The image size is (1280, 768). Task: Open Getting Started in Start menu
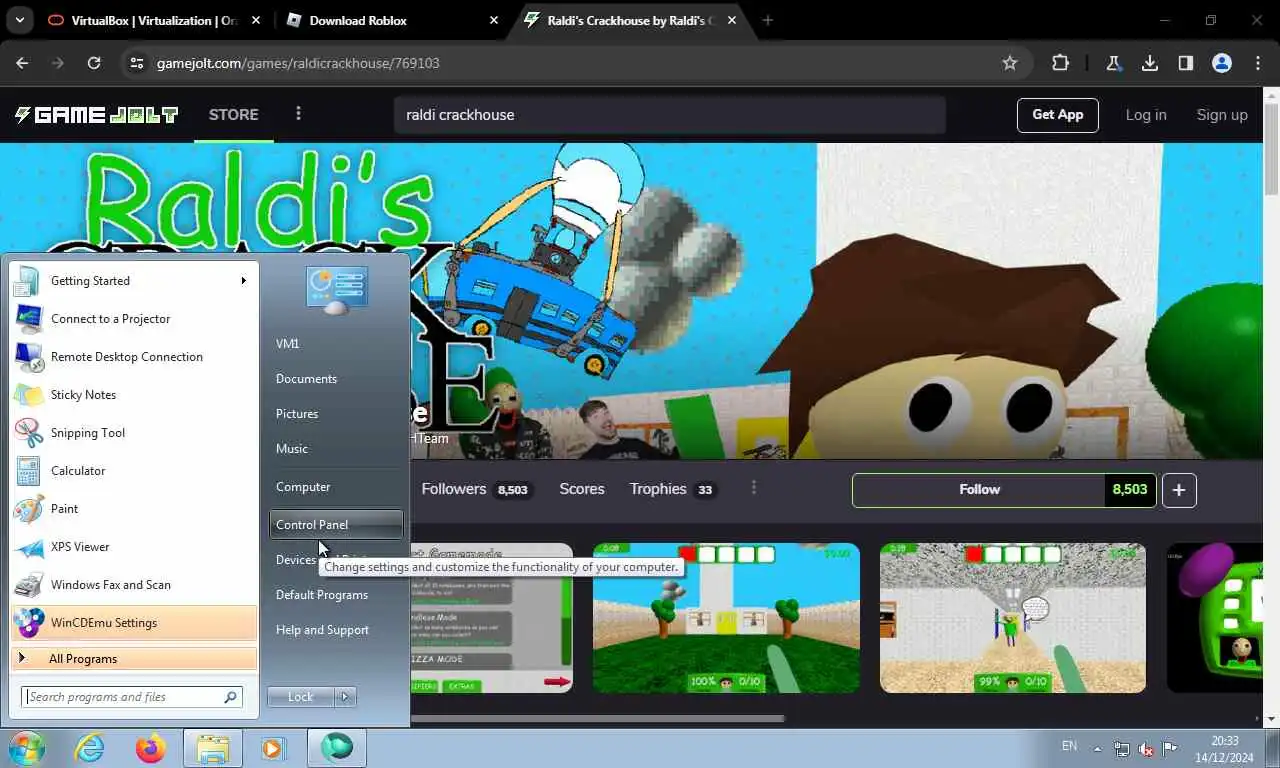(x=133, y=281)
